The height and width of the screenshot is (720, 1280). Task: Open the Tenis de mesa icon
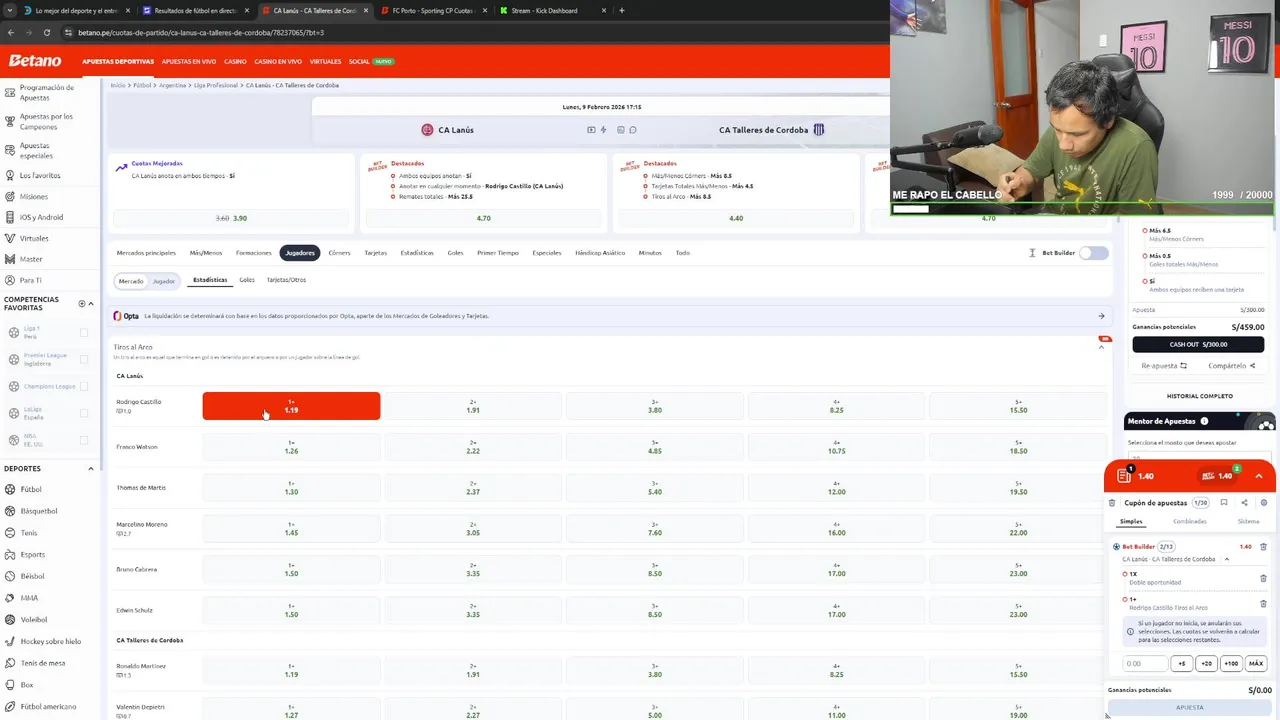pyautogui.click(x=10, y=663)
